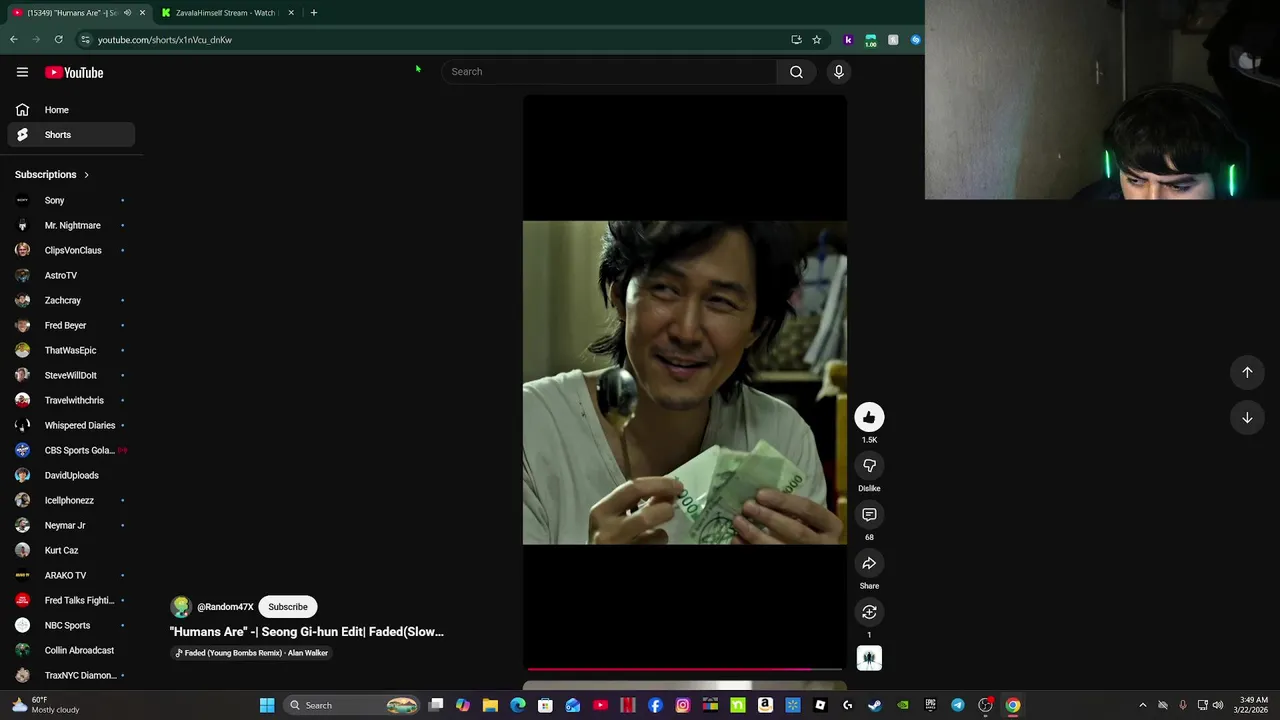Go to previous Short with up arrow

click(1247, 372)
